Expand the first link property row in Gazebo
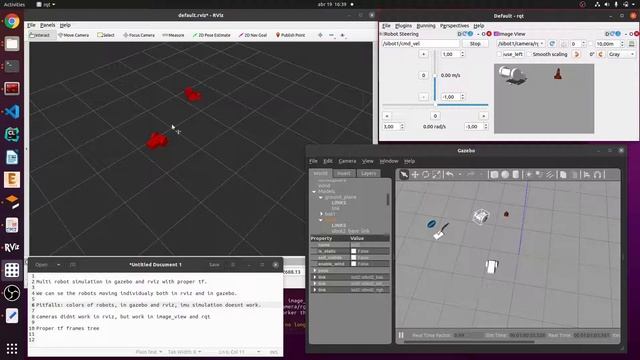 315,277
